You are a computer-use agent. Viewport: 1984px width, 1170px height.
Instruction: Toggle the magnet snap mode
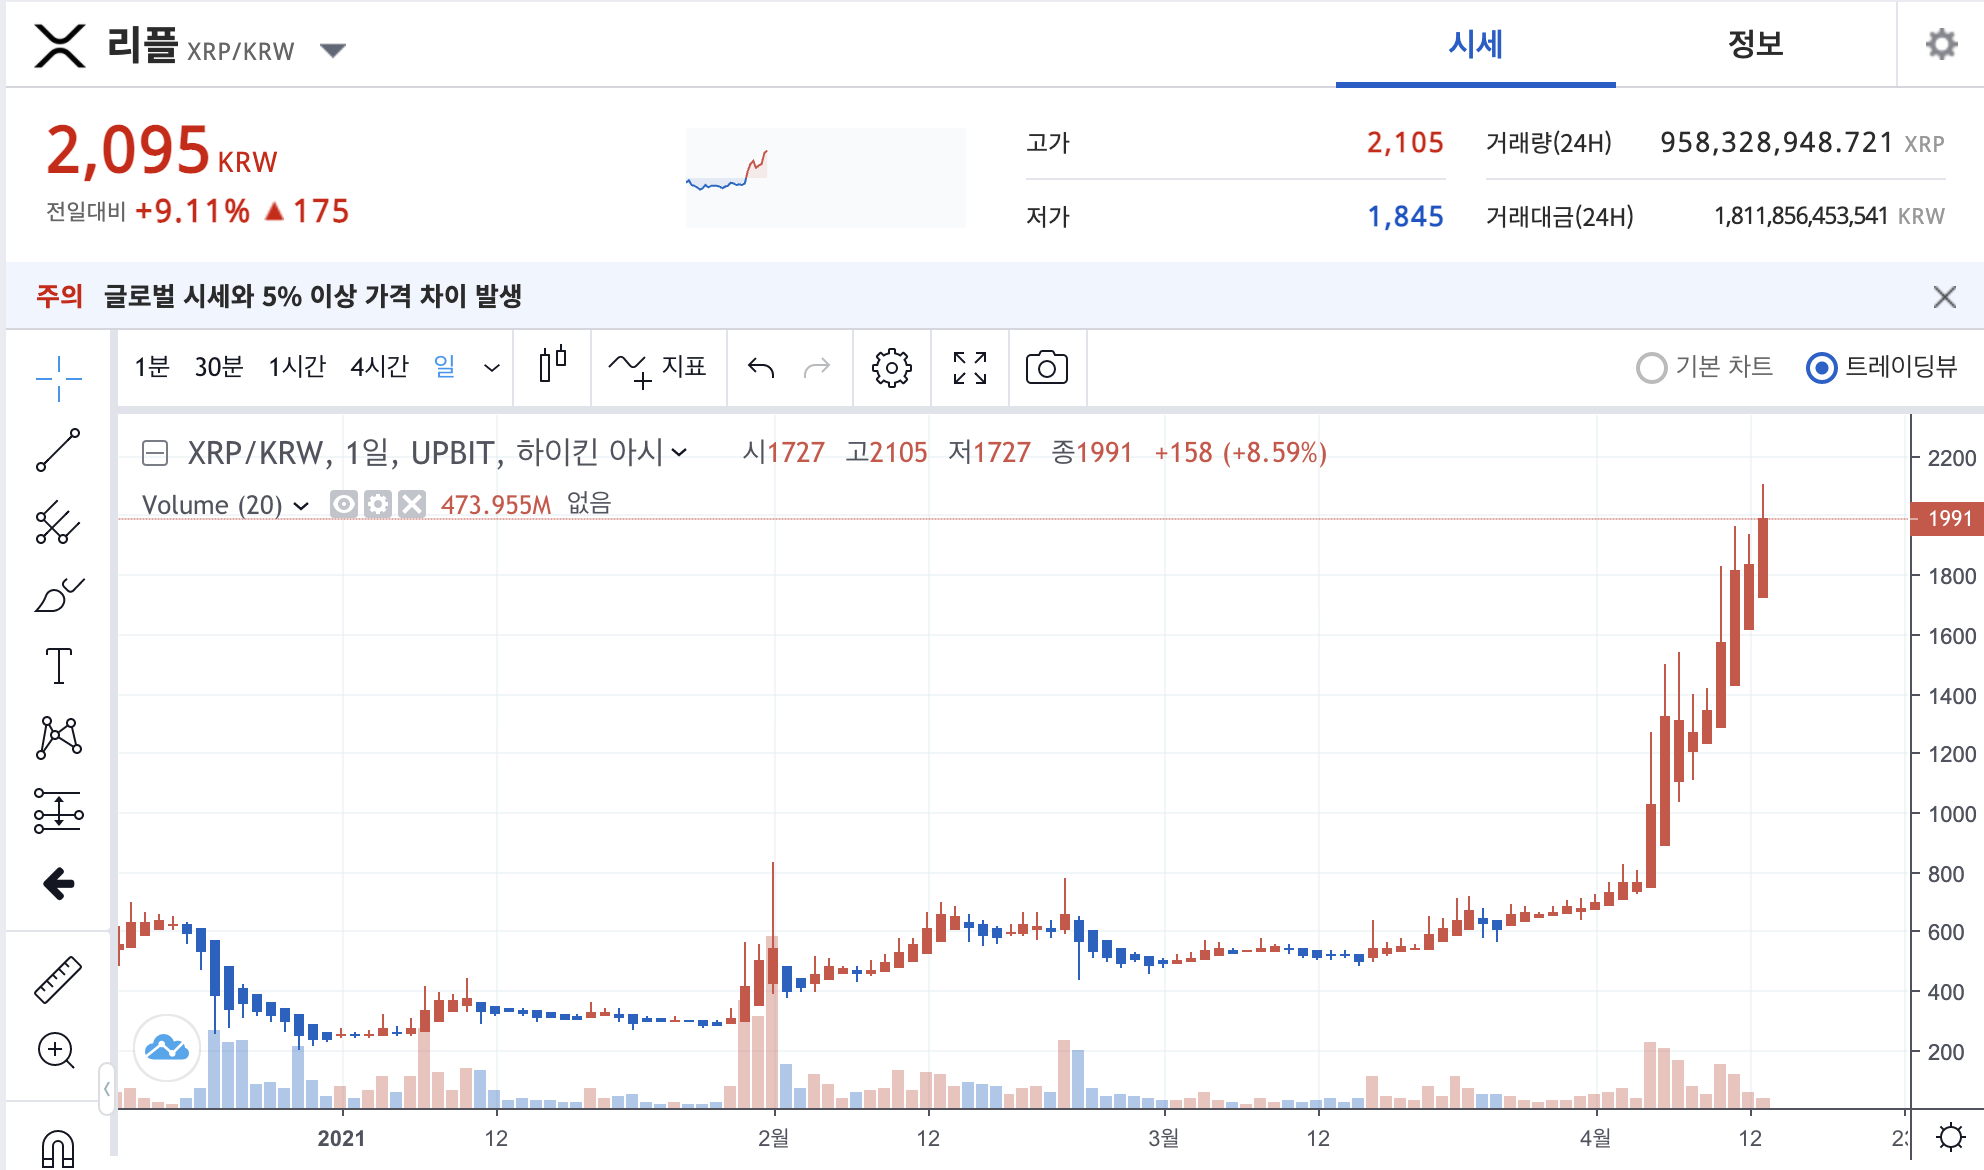point(58,1148)
